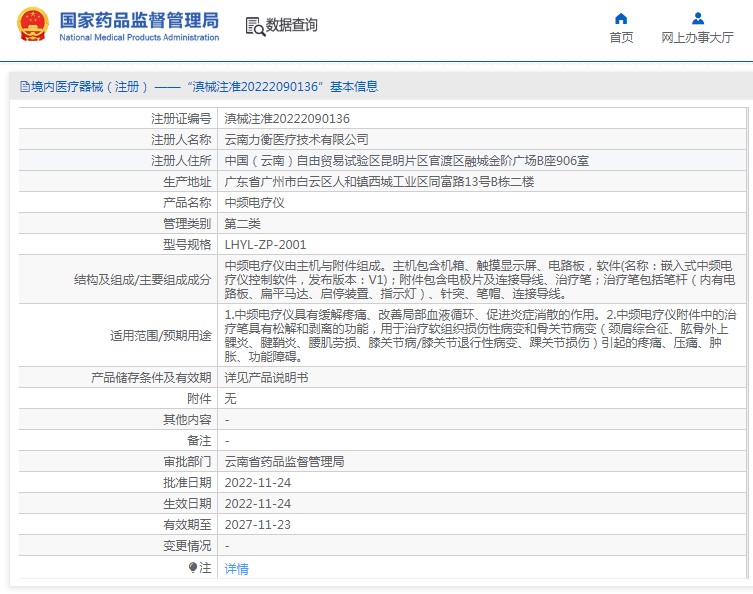The image size is (753, 594).
Task: Click the lightbulb icon beside 注
Action: tap(193, 568)
